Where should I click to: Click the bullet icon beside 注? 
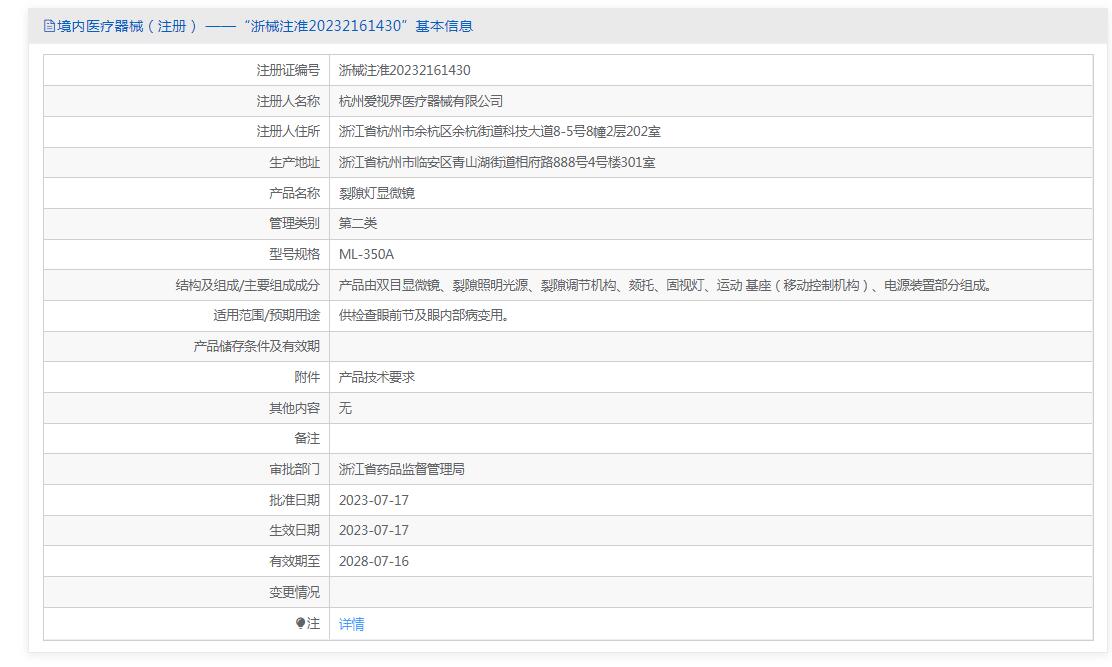[x=301, y=623]
